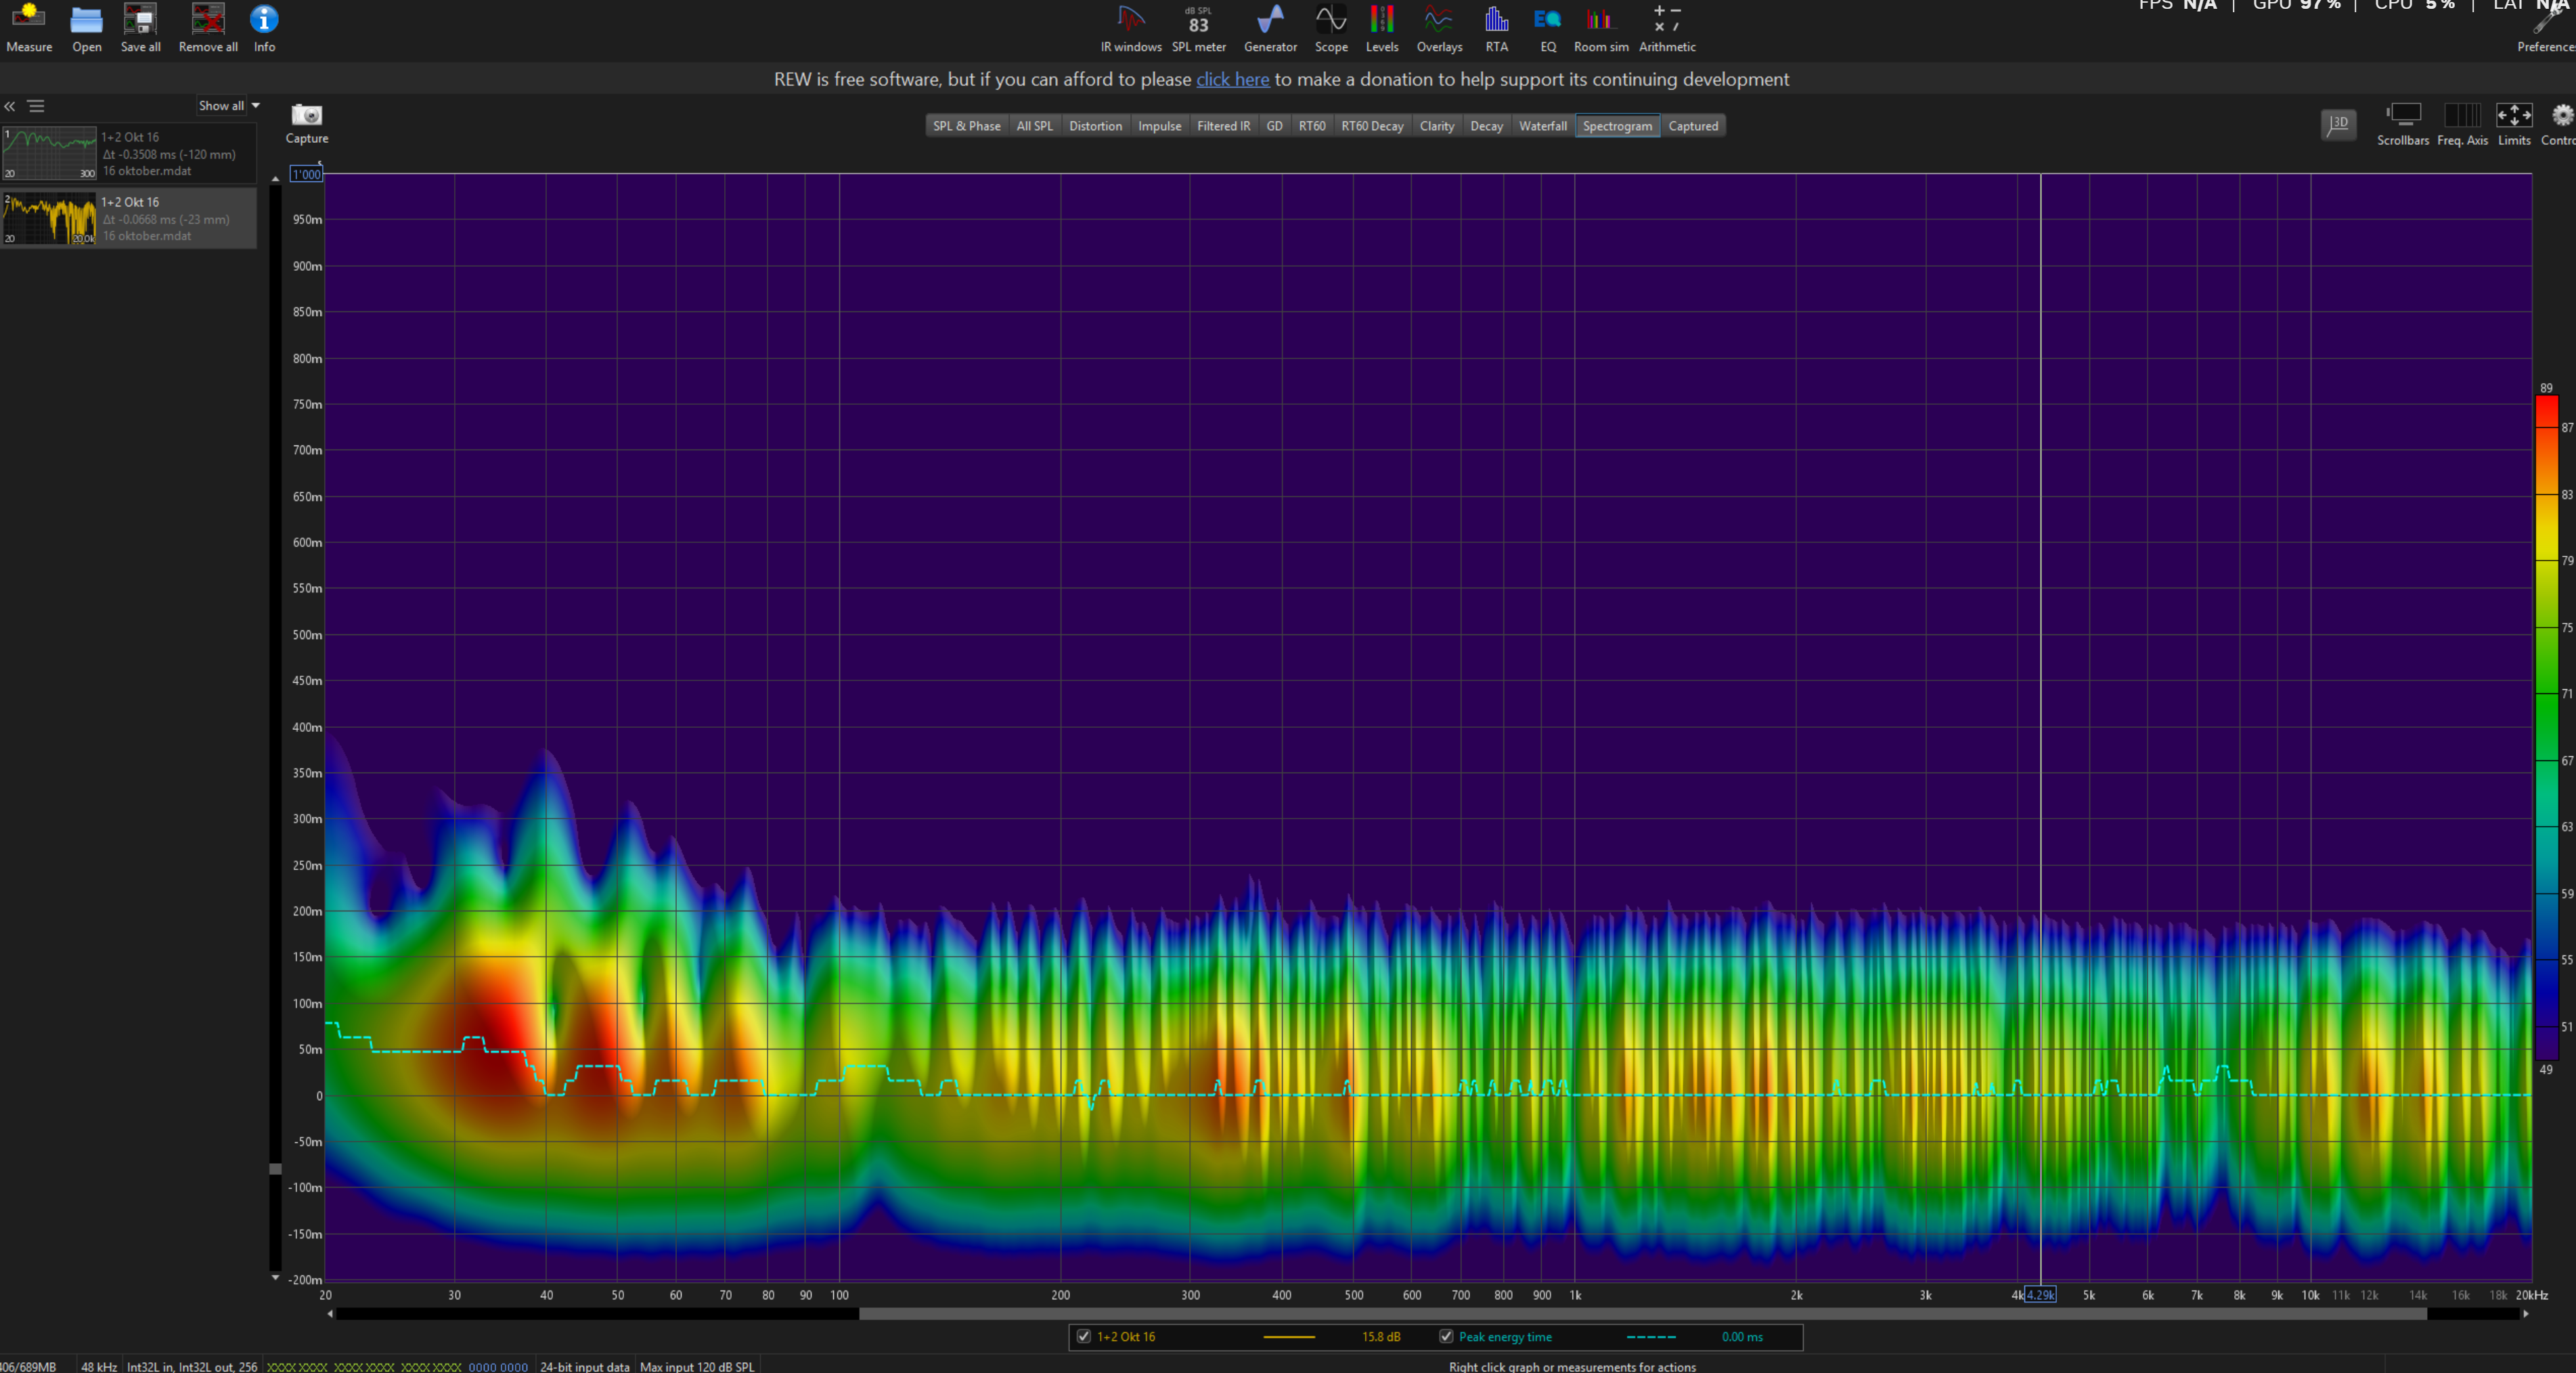Screen dimensions: 2576x1373
Task: Open the graph Limits controls
Action: click(2513, 117)
